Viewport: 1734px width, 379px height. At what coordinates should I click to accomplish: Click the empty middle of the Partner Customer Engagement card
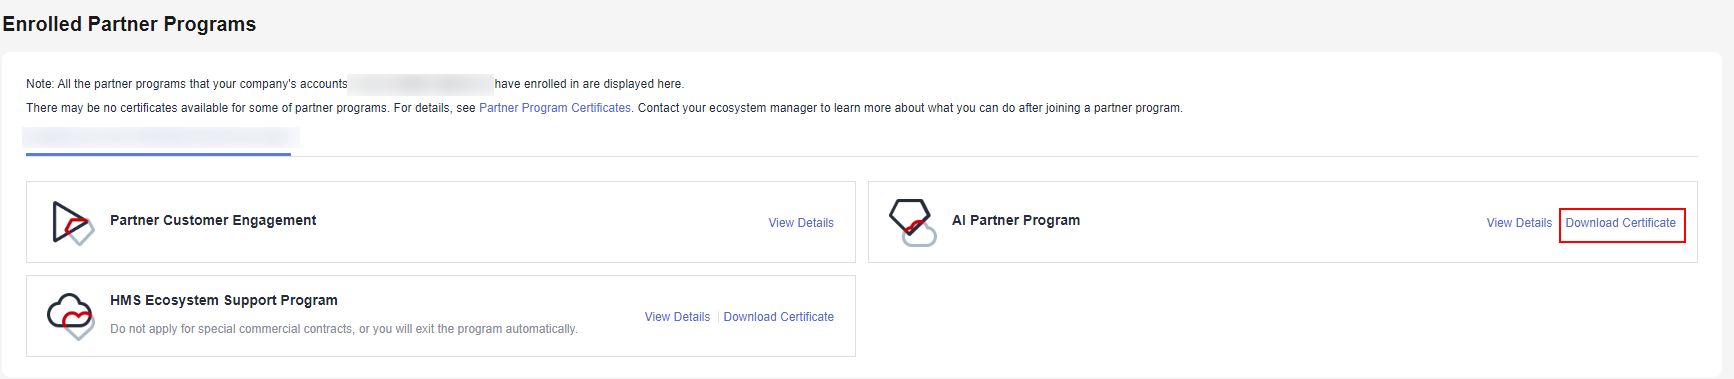540,222
